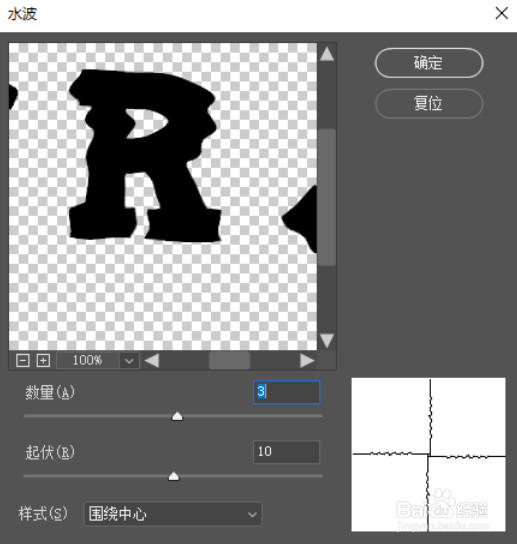Image resolution: width=517 pixels, height=544 pixels.
Task: Click the preview scroll-right arrow
Action: [x=307, y=361]
